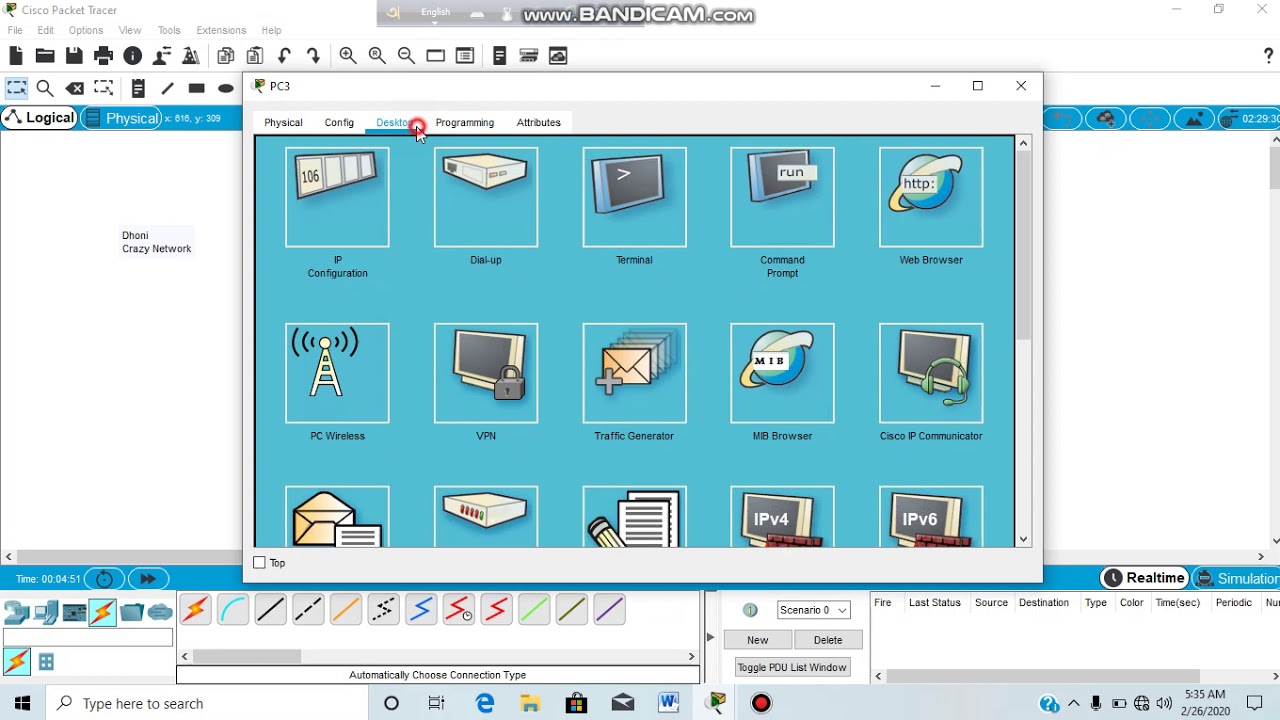Click the New file toolbar icon
The image size is (1280, 720).
[16, 56]
